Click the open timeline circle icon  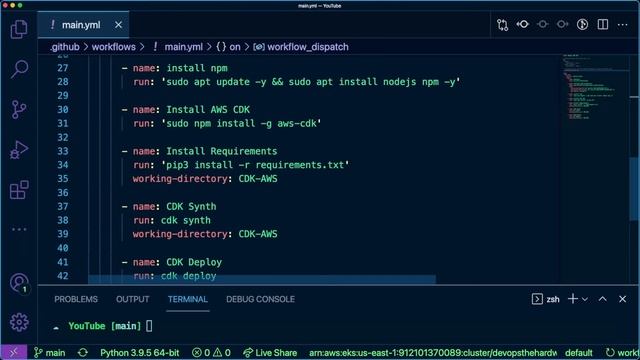tap(582, 24)
